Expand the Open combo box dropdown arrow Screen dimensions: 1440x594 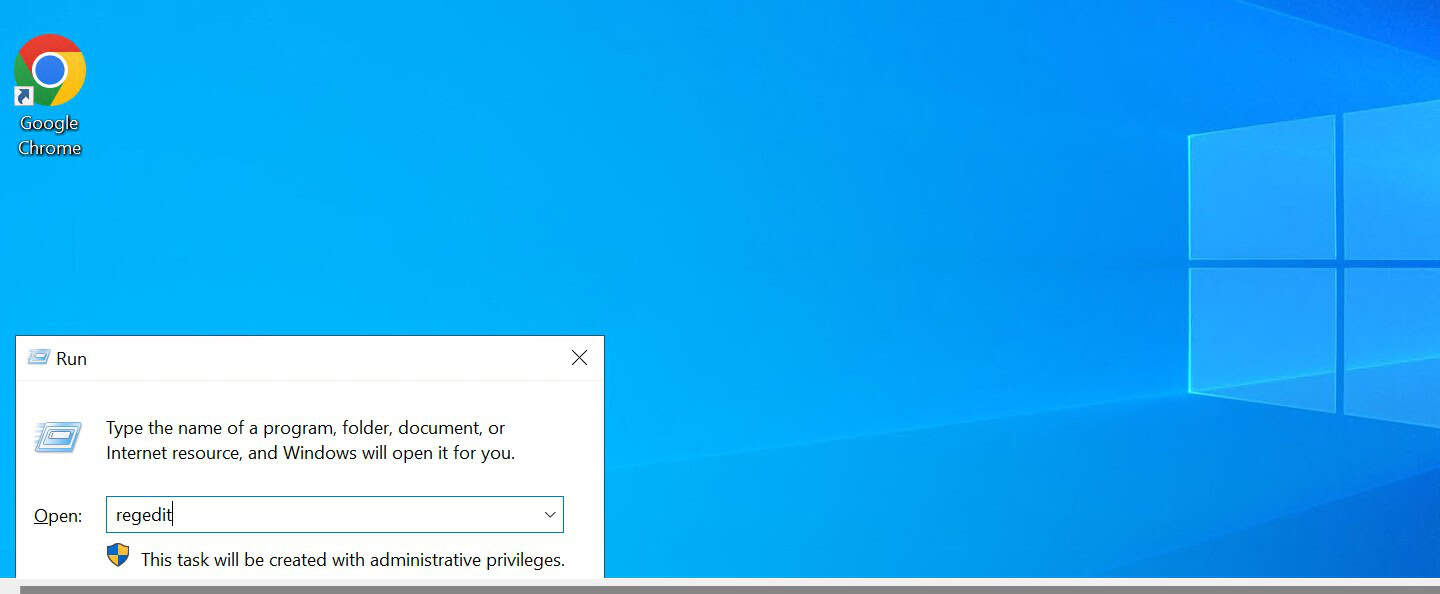[x=549, y=515]
